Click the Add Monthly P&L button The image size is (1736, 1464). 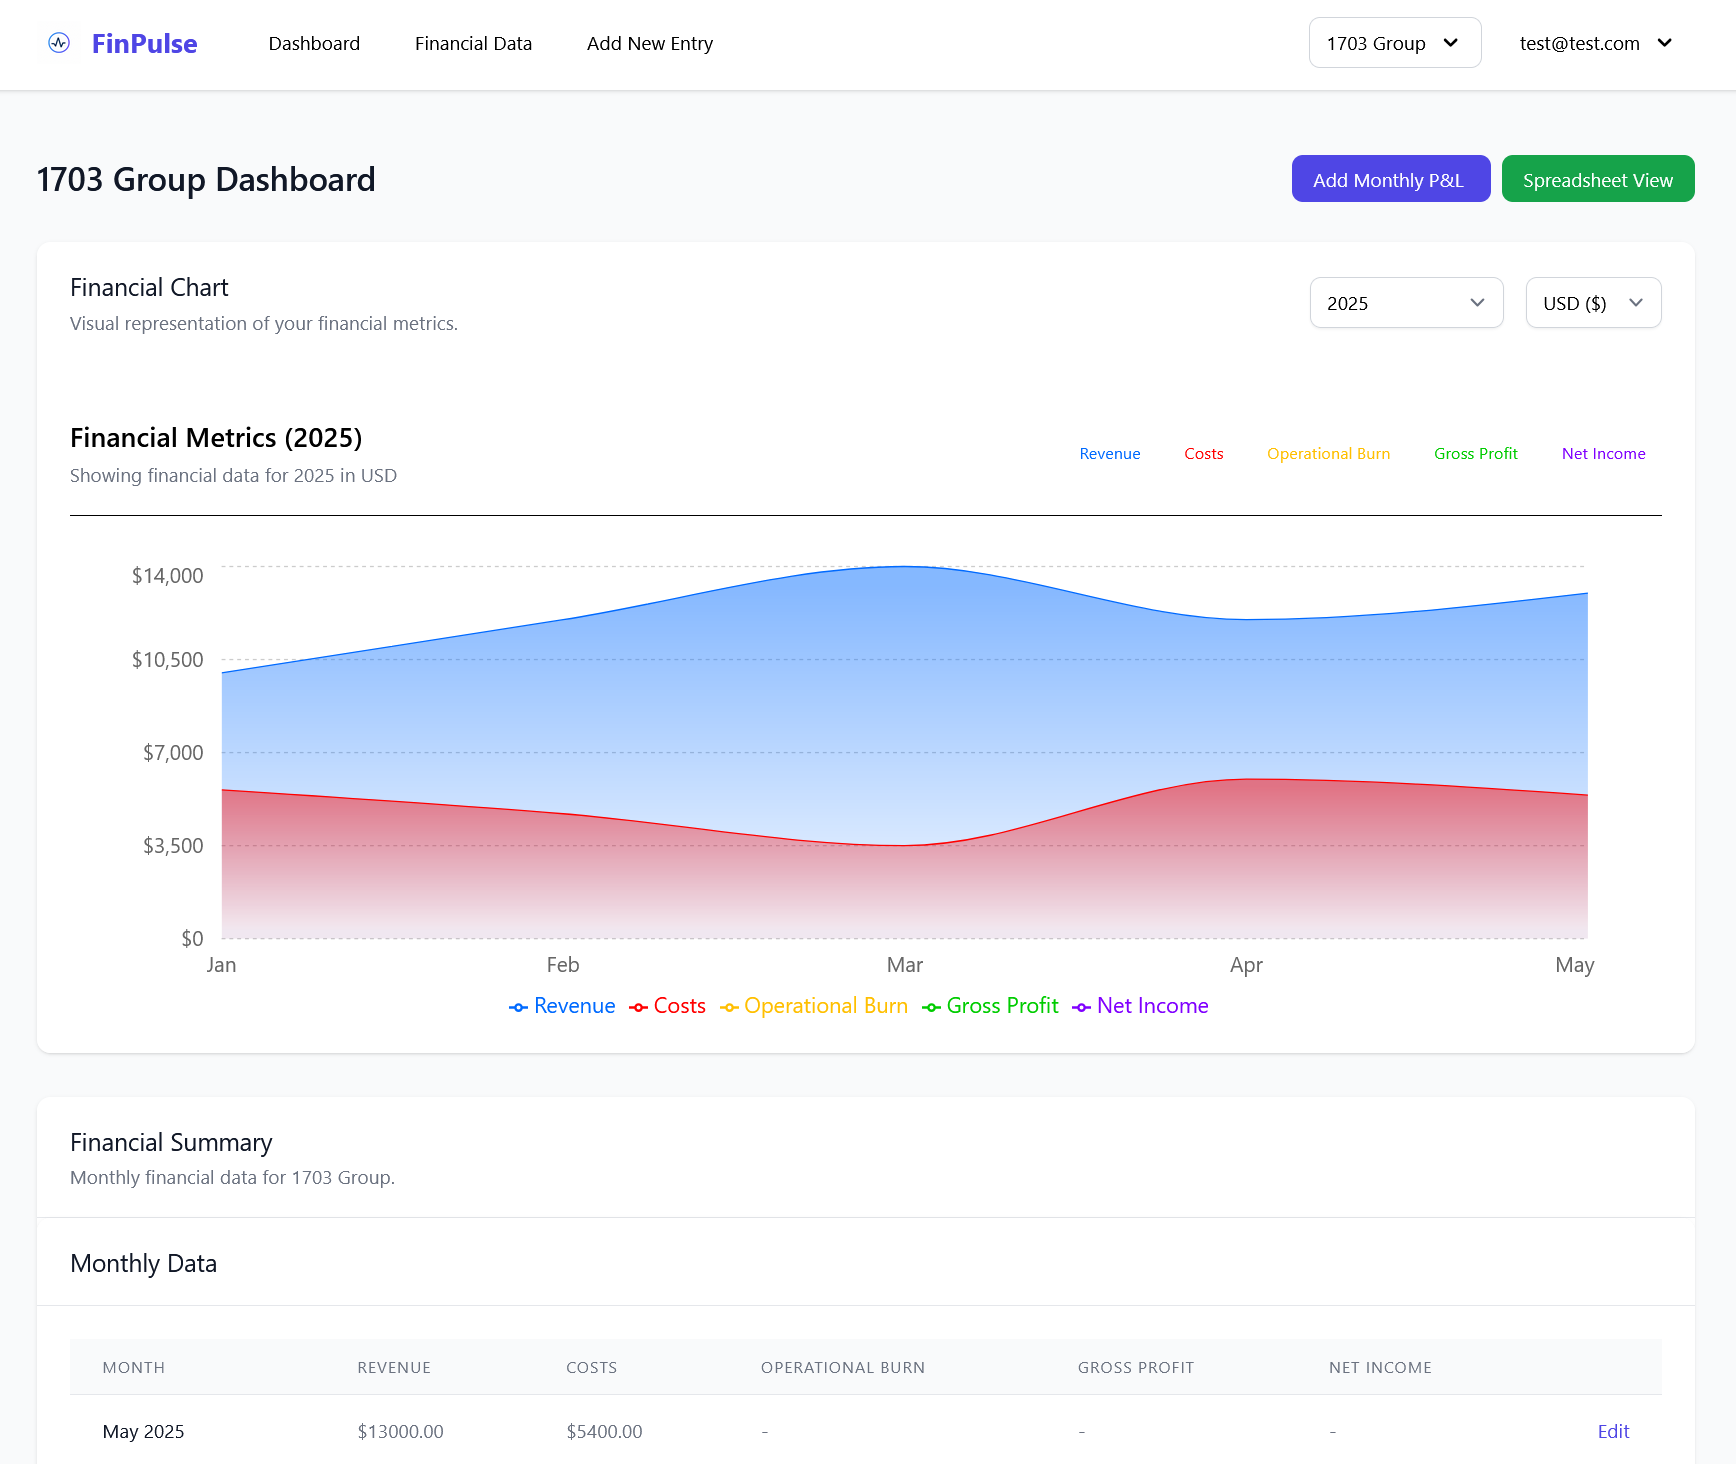(1390, 179)
